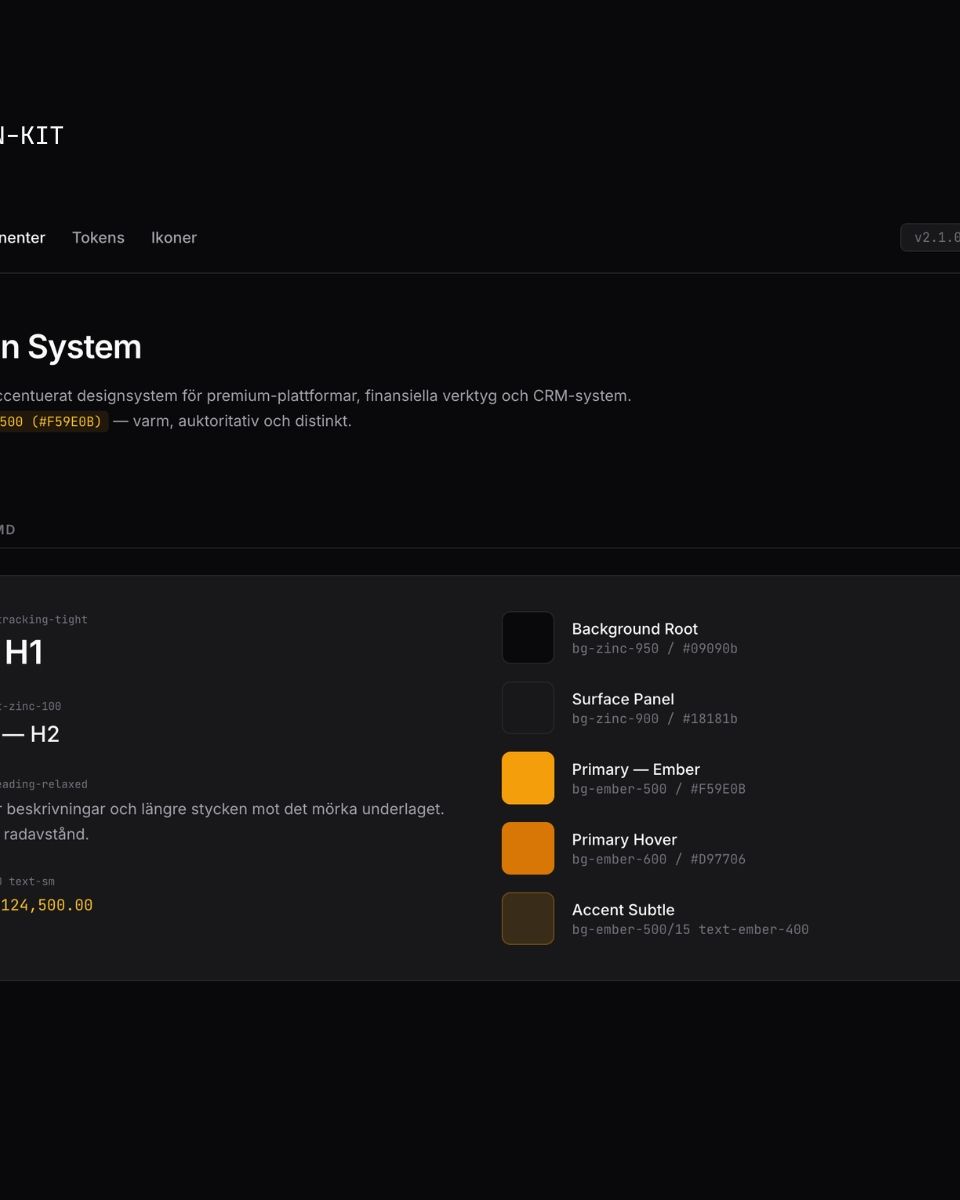
Task: Click the 'bg-zinc-950 / #09090b' token text
Action: click(655, 649)
